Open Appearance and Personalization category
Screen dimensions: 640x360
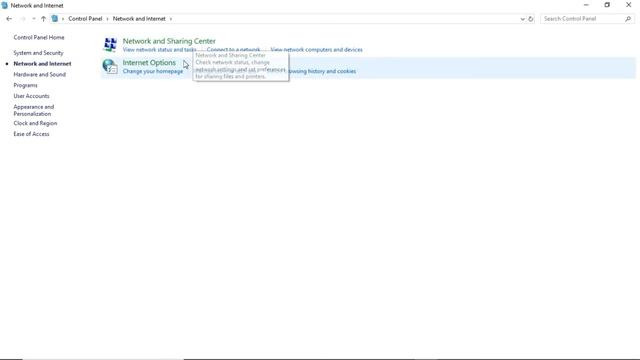(33, 110)
